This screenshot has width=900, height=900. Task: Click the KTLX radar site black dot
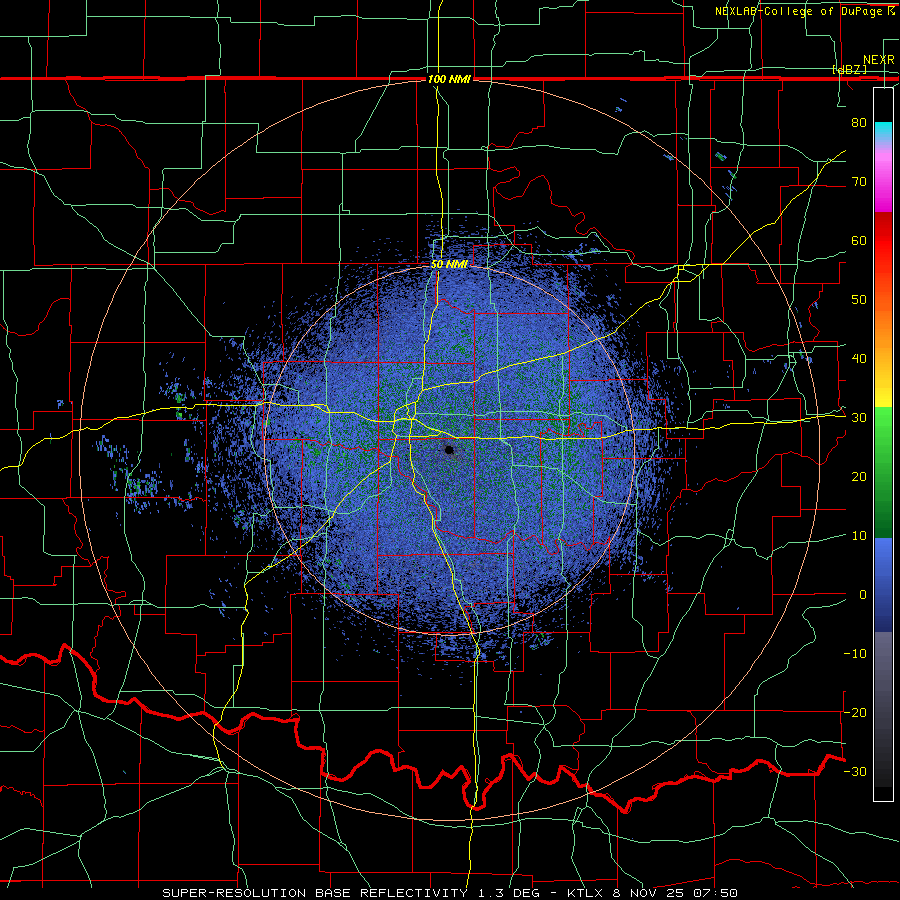449,450
